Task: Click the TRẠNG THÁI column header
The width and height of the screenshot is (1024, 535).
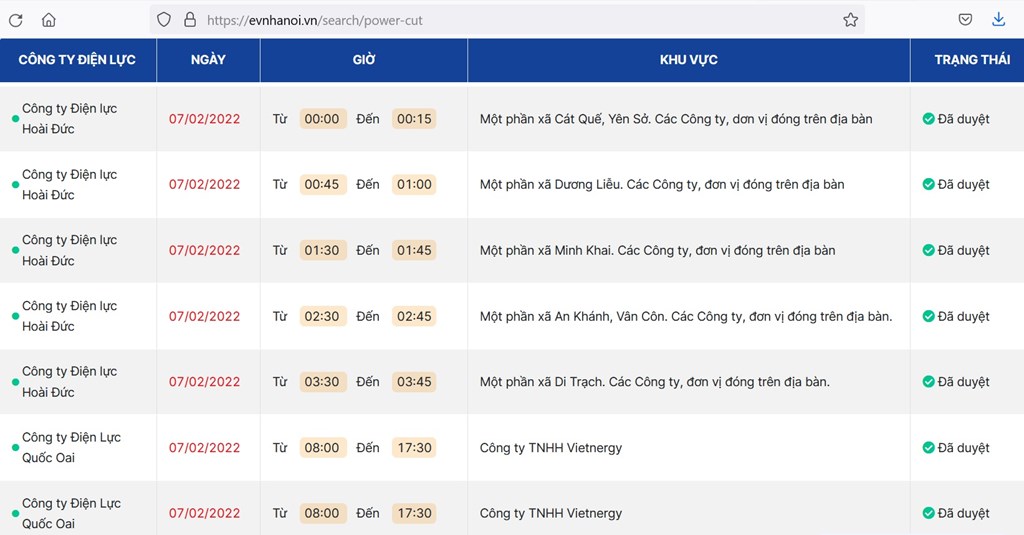Action: click(x=972, y=60)
